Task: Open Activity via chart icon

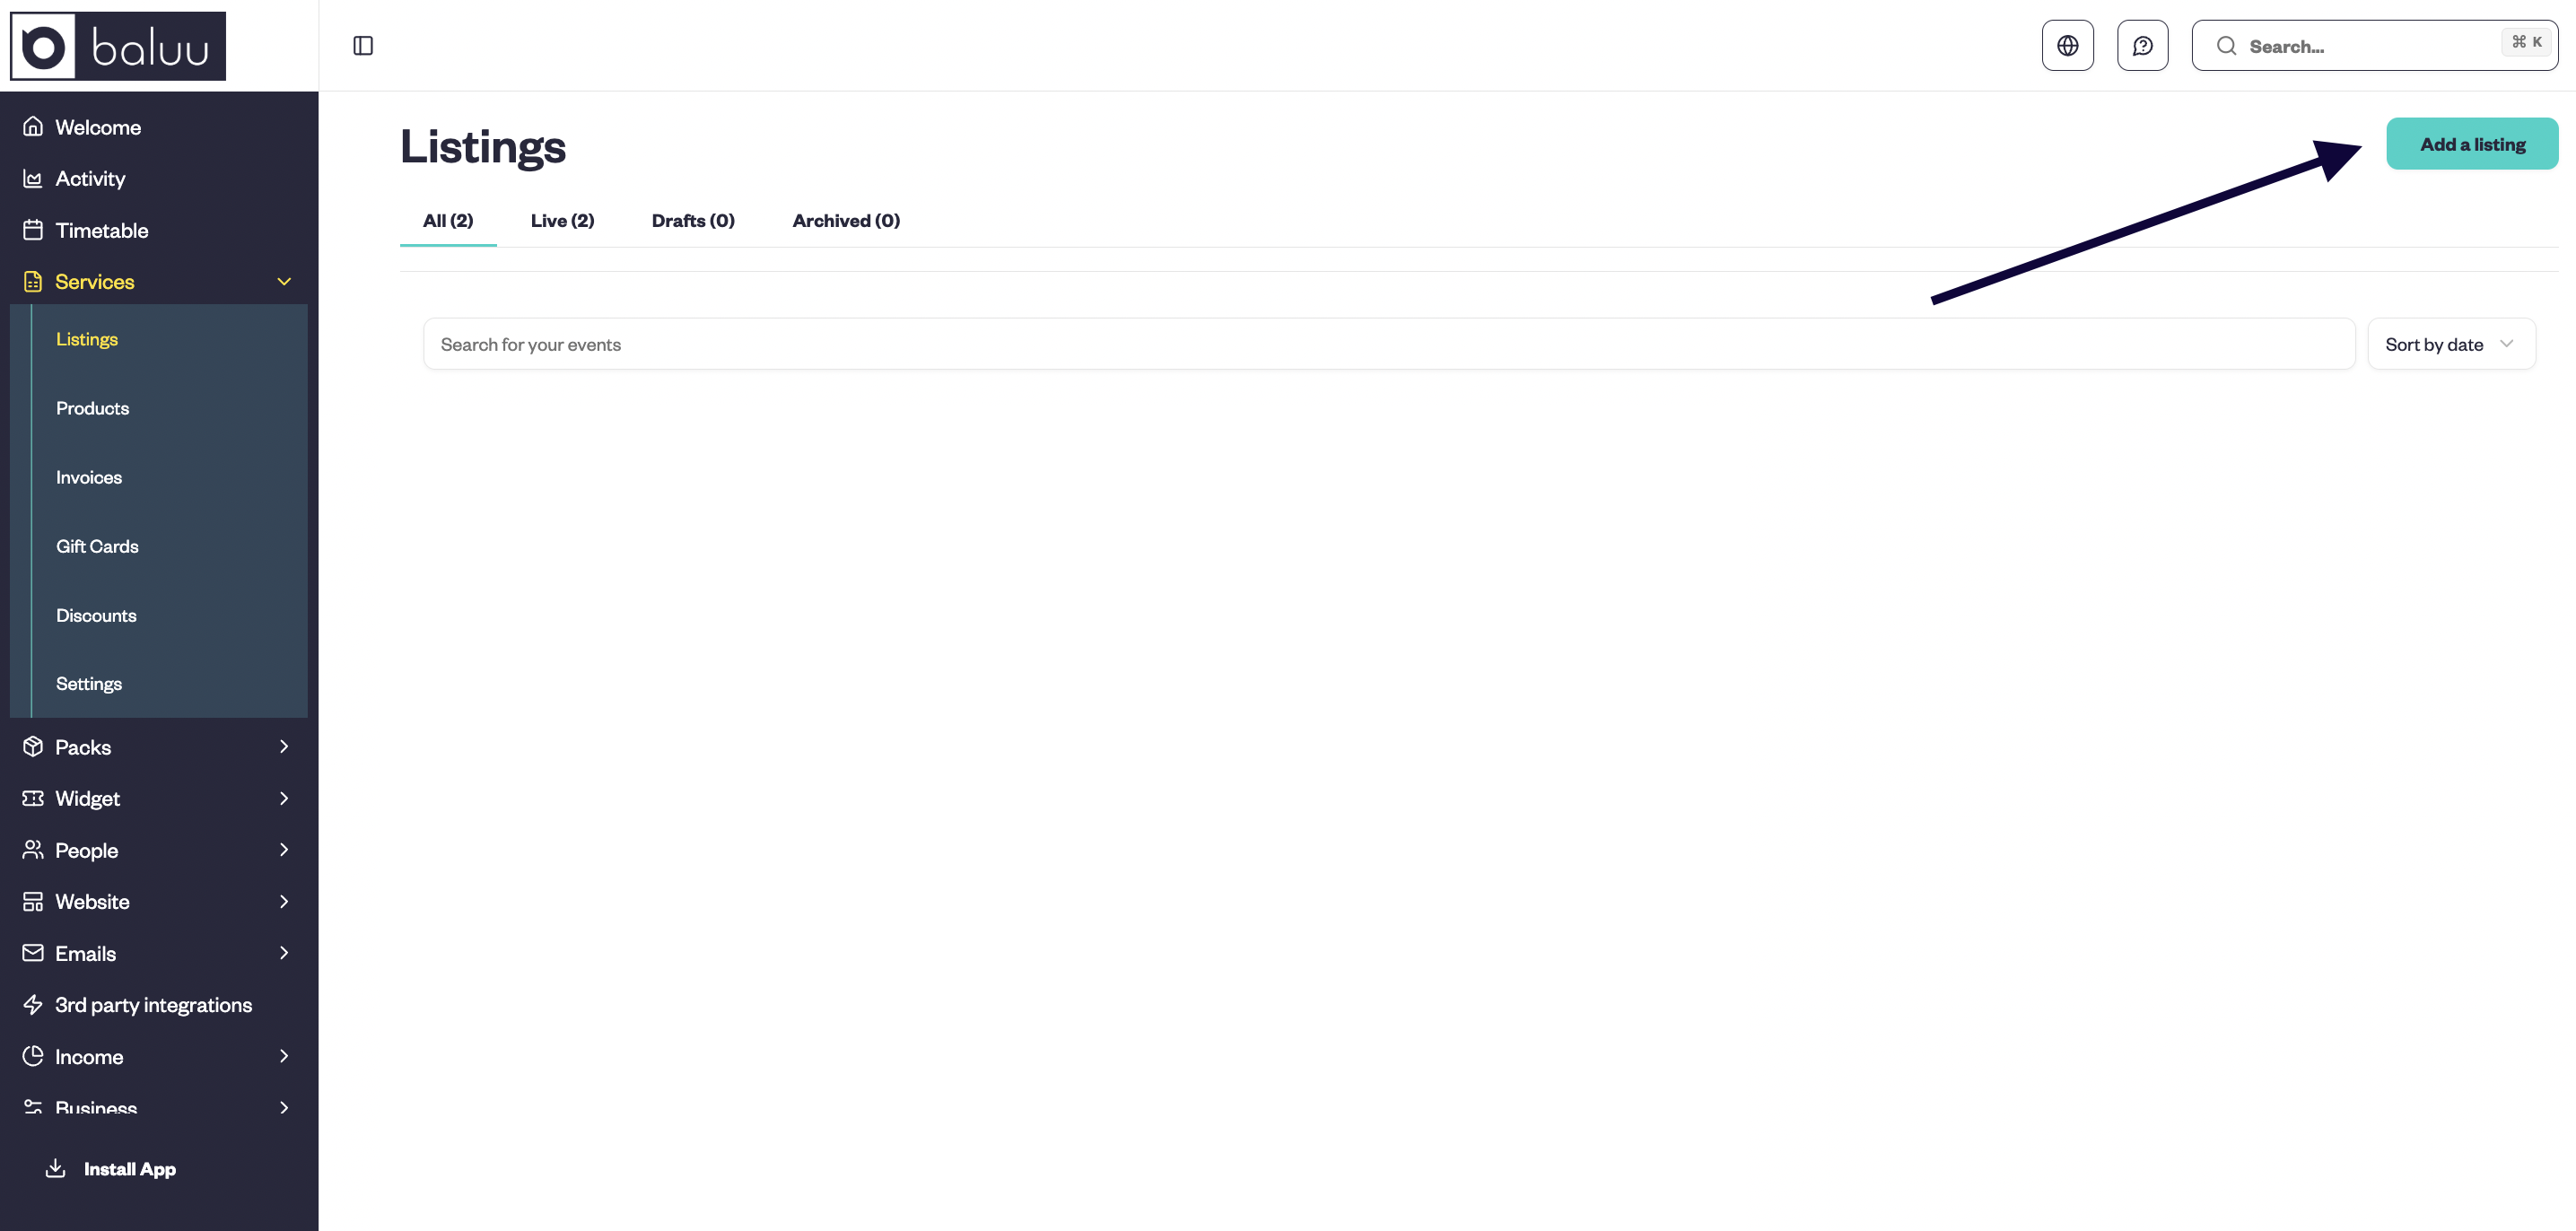Action: (x=33, y=179)
